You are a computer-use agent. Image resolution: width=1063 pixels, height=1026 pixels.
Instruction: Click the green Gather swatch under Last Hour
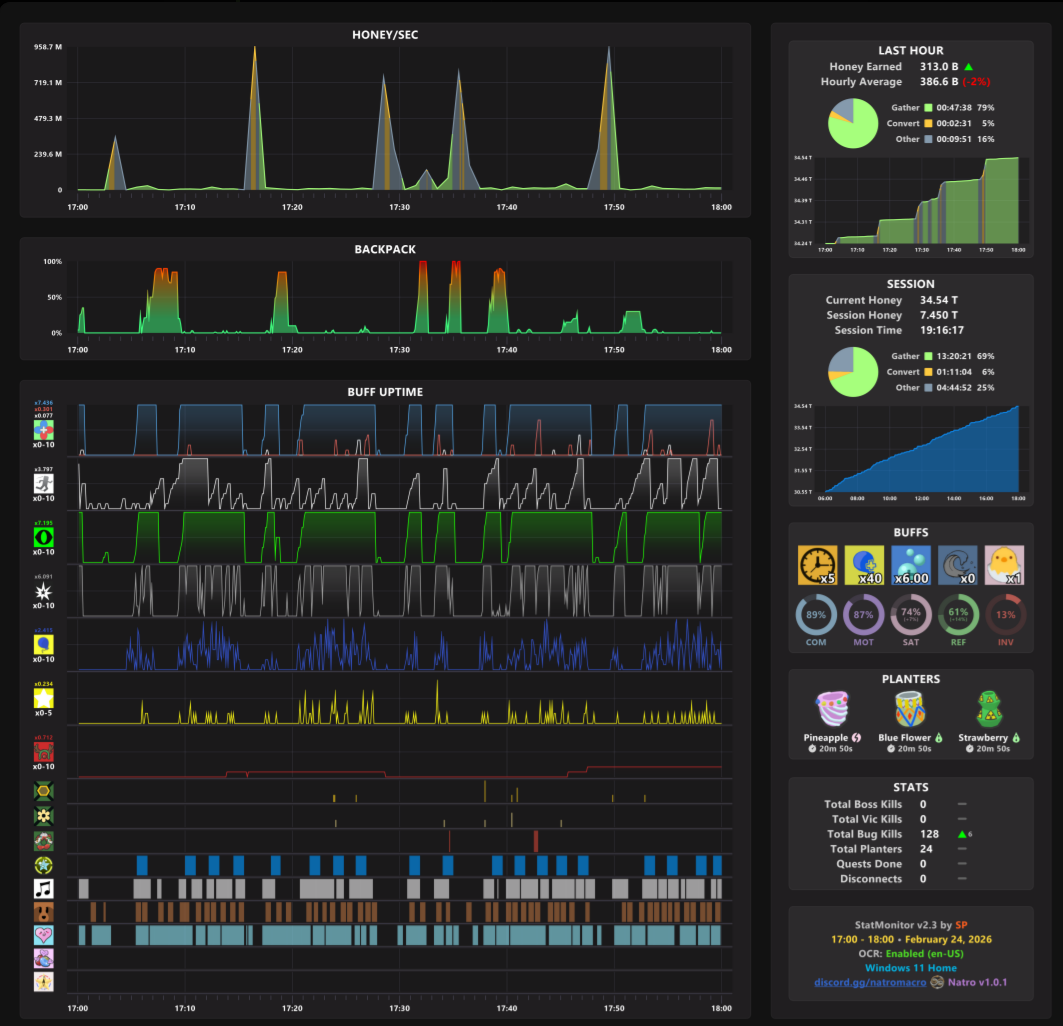(928, 108)
